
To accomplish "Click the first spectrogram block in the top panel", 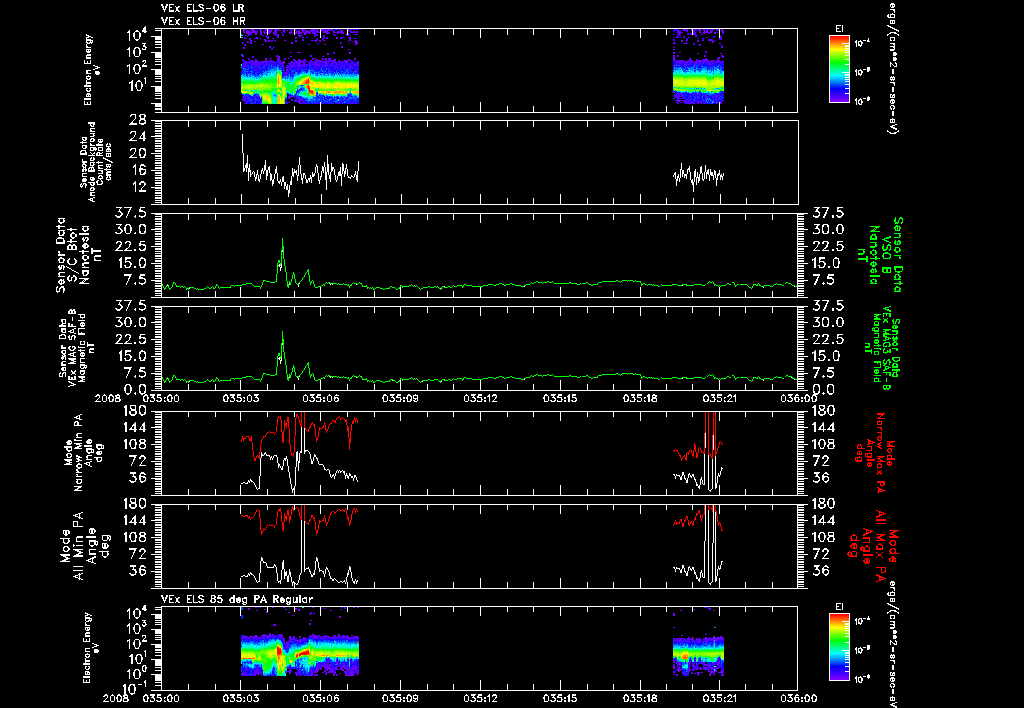I will tap(300, 67).
